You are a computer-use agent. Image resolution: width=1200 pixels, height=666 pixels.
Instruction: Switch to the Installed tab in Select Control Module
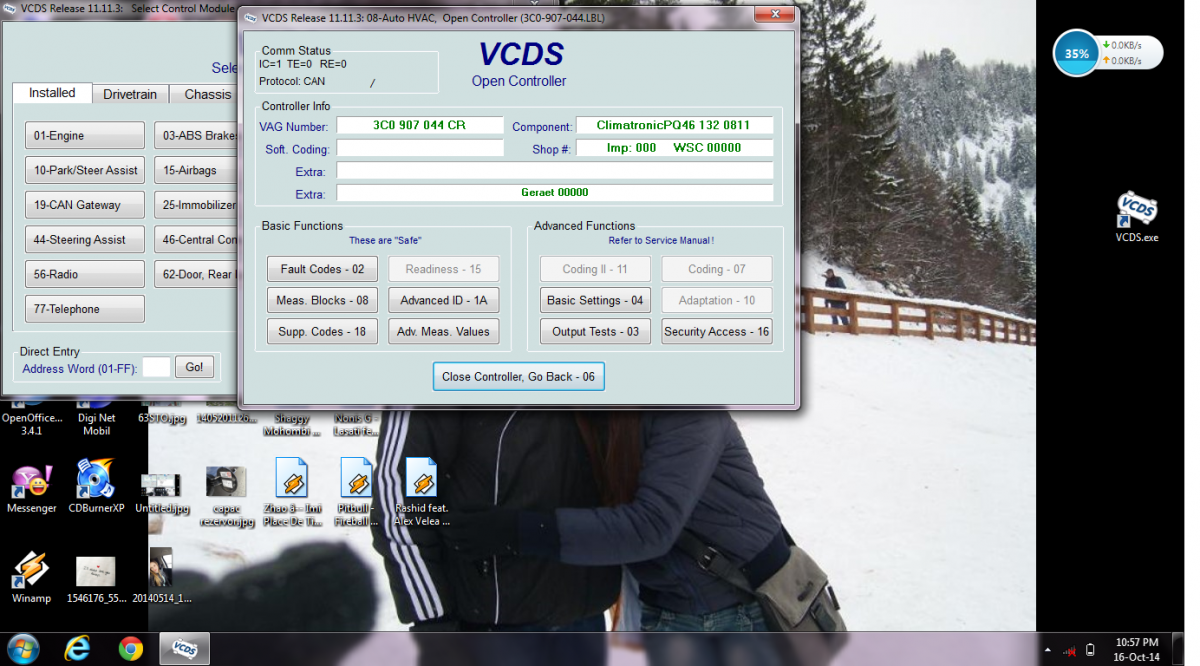point(52,92)
